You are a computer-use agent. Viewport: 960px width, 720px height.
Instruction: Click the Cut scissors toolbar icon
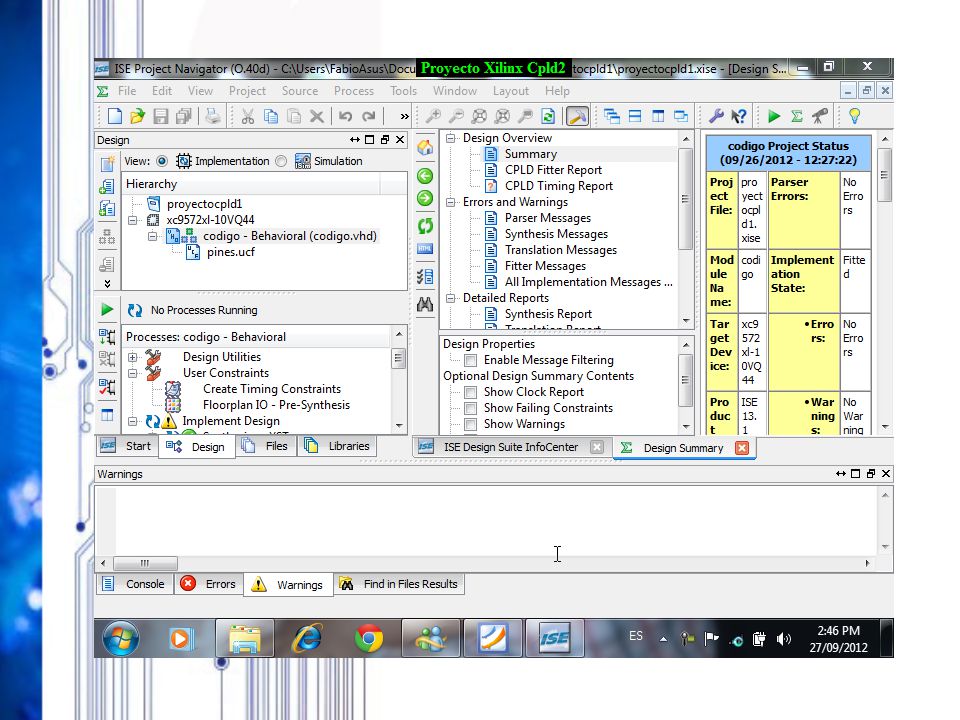(x=248, y=116)
